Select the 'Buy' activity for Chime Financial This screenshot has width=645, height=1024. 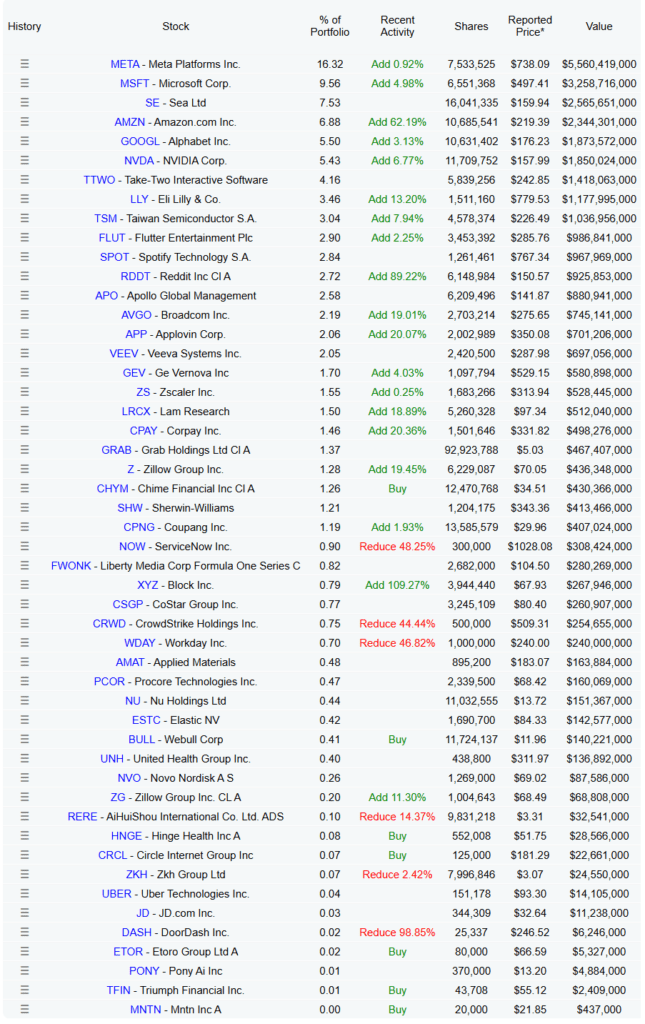coord(397,488)
